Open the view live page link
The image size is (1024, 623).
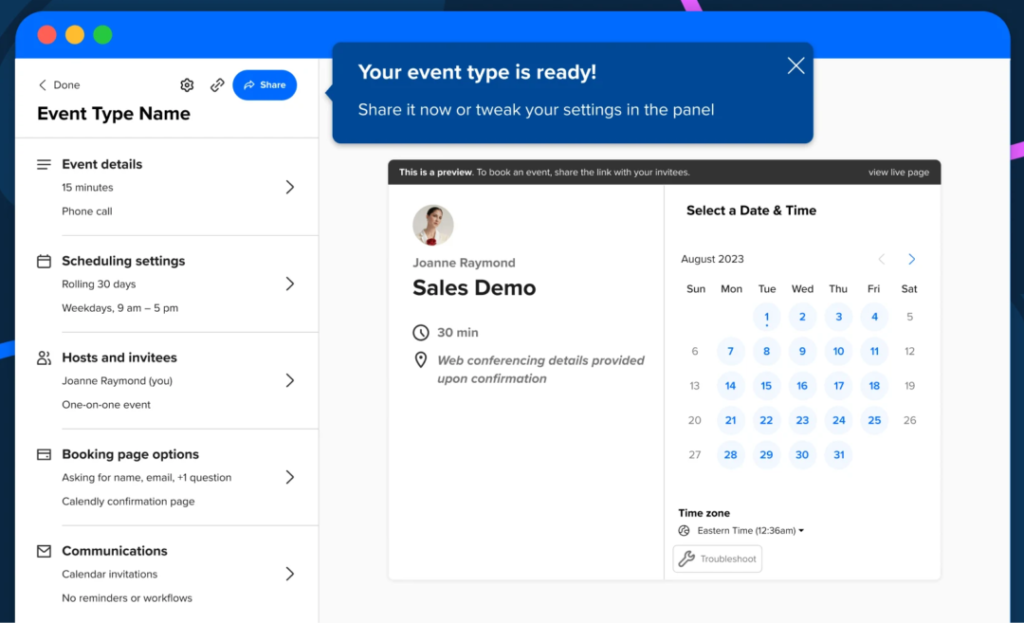click(898, 172)
